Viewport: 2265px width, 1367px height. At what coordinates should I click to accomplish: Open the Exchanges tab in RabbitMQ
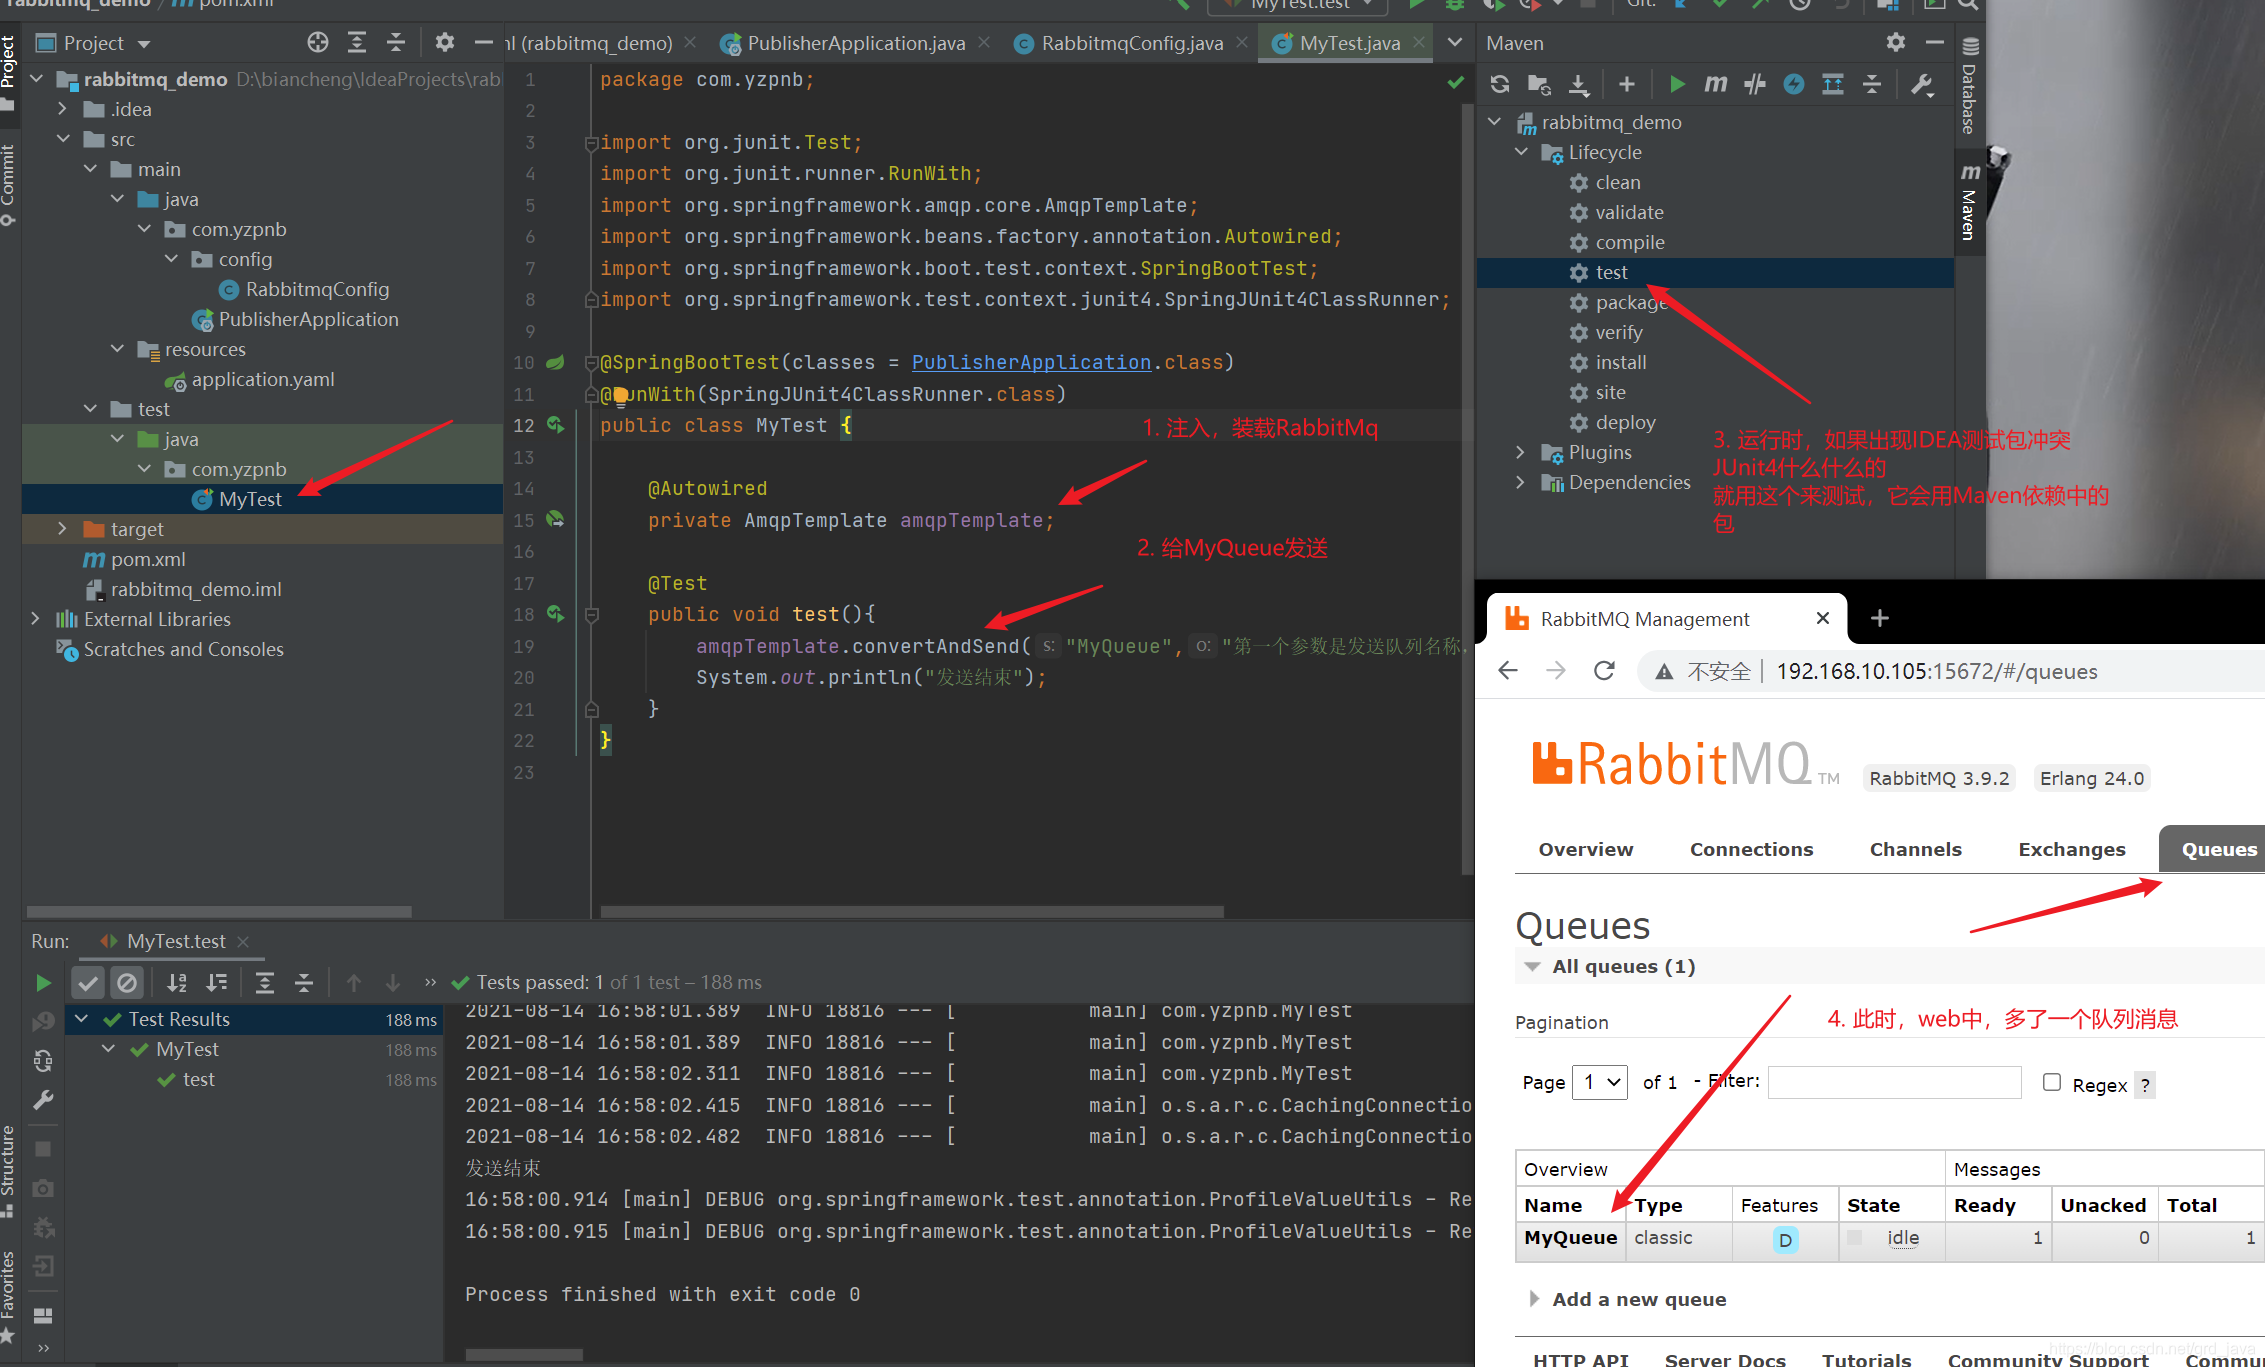pyautogui.click(x=2071, y=849)
